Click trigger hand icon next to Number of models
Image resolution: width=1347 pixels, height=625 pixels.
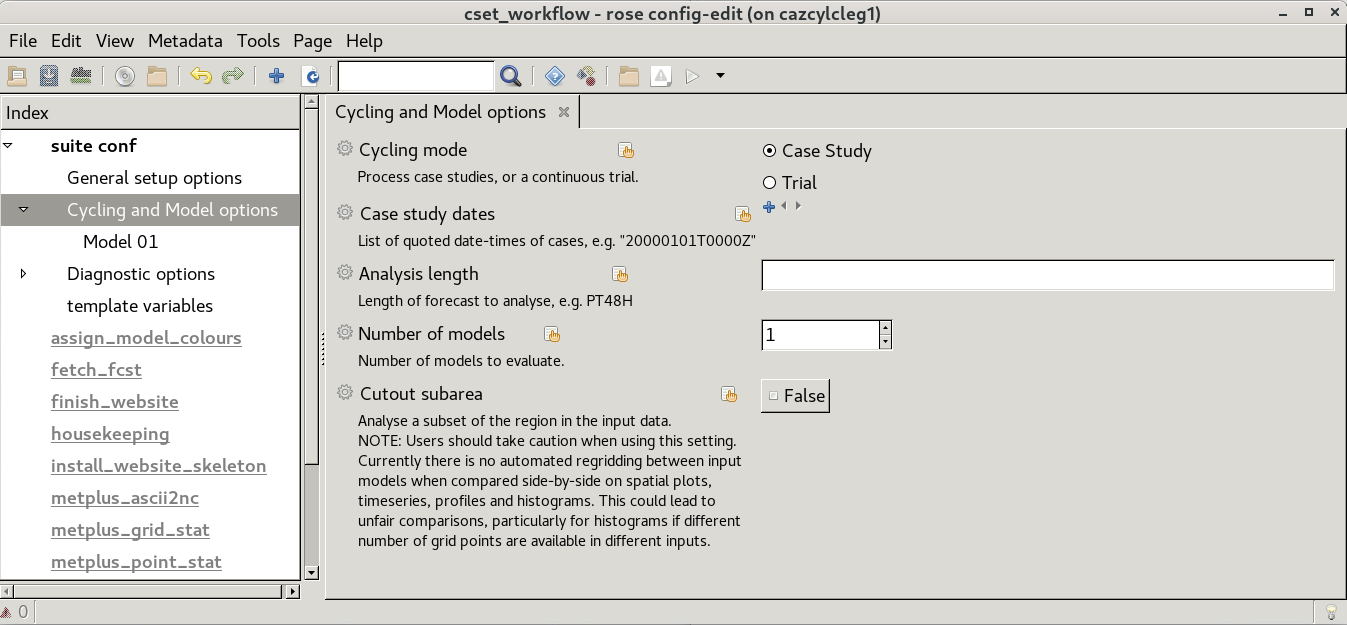(x=552, y=334)
